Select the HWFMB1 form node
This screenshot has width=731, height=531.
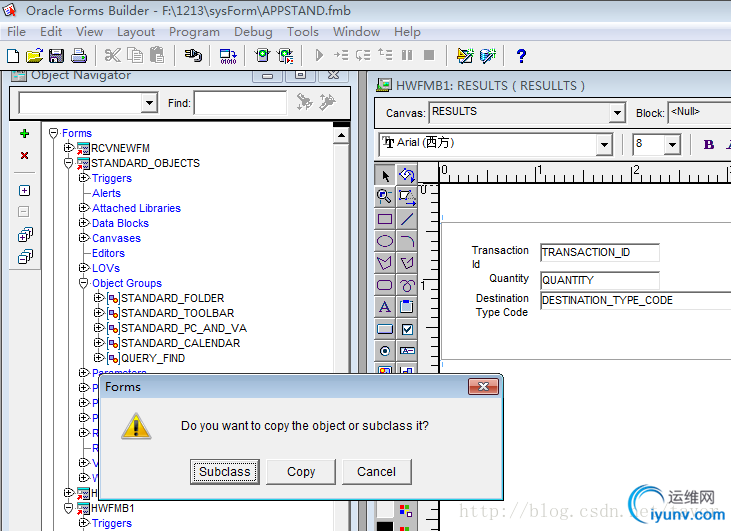[x=113, y=508]
